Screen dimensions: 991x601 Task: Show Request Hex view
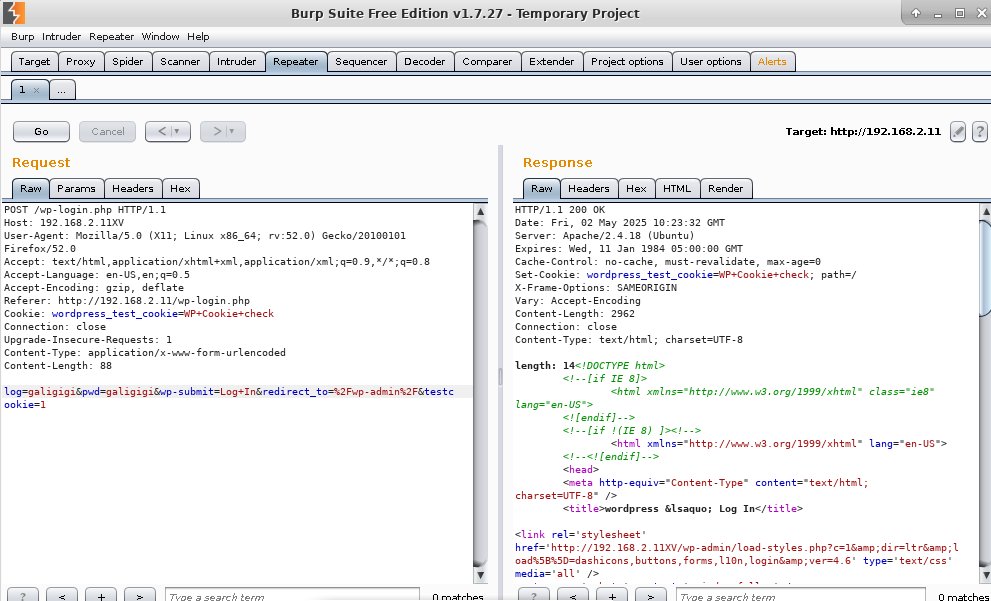(x=180, y=188)
